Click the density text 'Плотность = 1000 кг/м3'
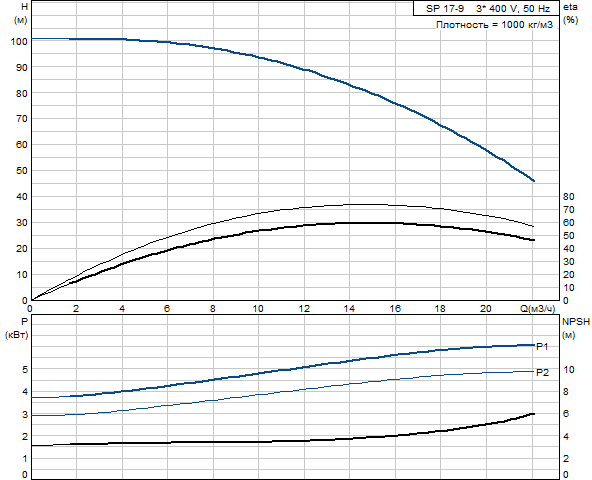 tap(494, 25)
